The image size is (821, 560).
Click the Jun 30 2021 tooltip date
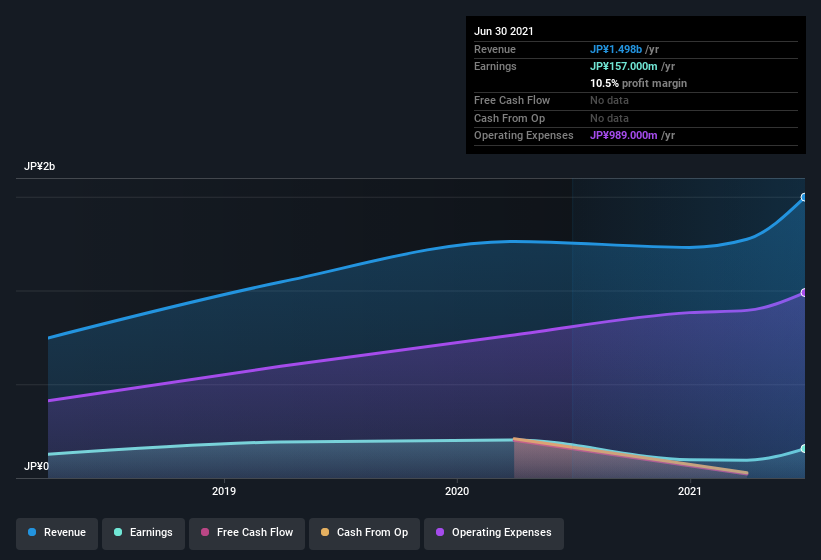504,31
